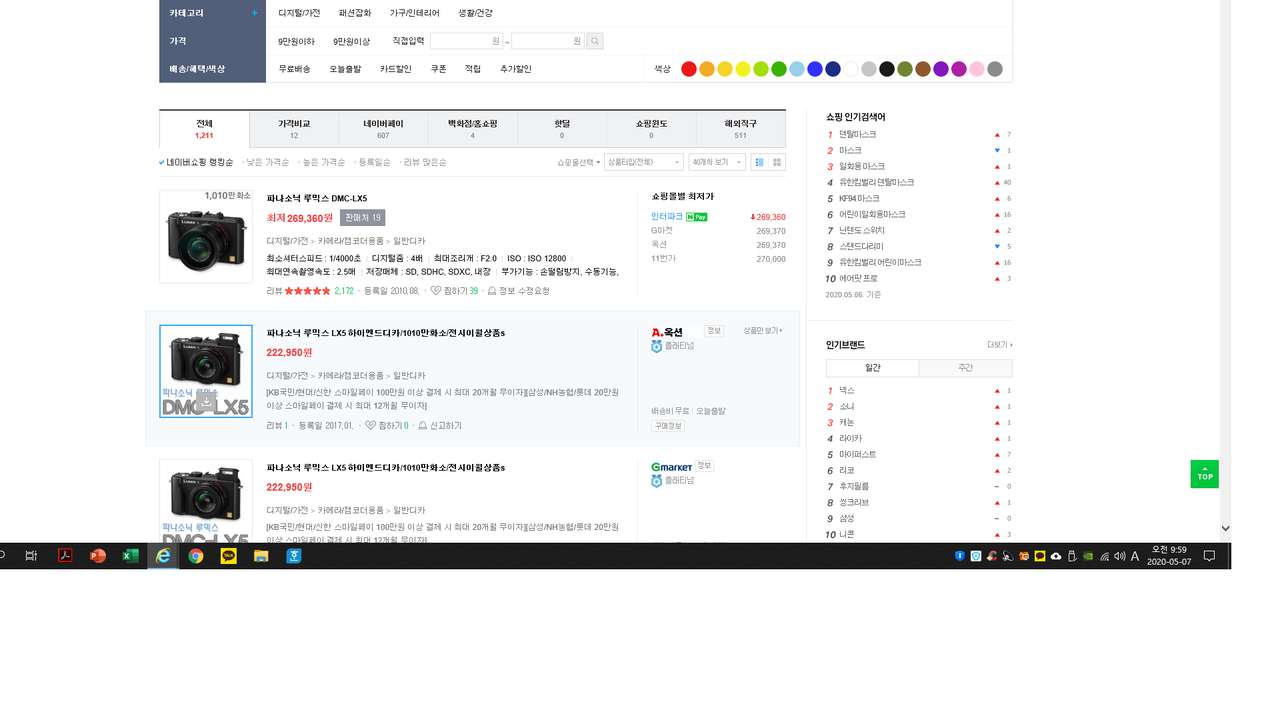1280x720 pixels.
Task: Click 정보 수정요청 bell icon
Action: (492, 291)
